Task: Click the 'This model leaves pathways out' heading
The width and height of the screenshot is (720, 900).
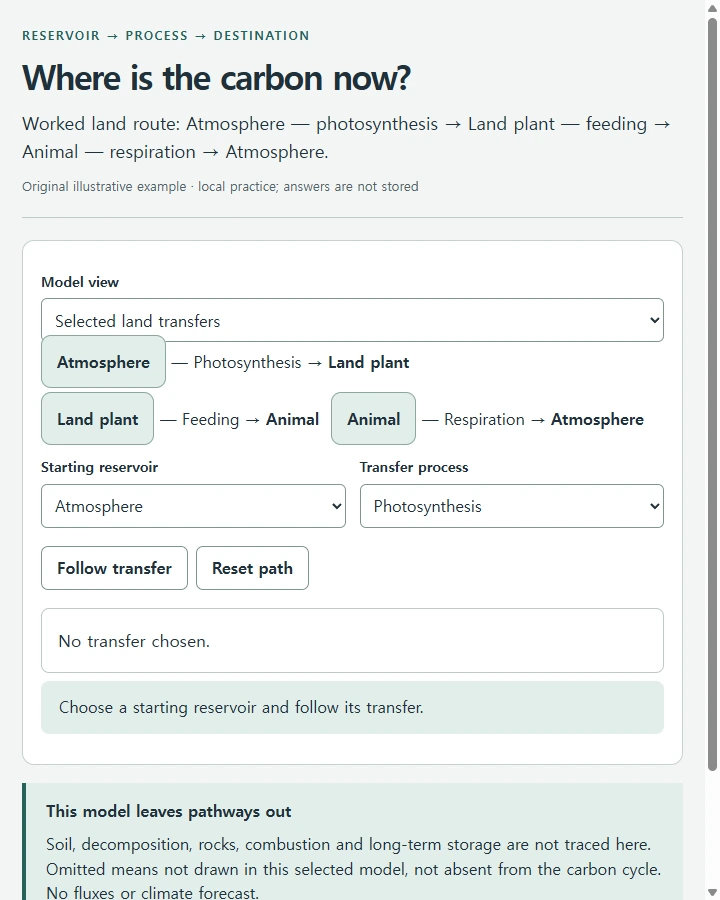Action: tap(169, 811)
